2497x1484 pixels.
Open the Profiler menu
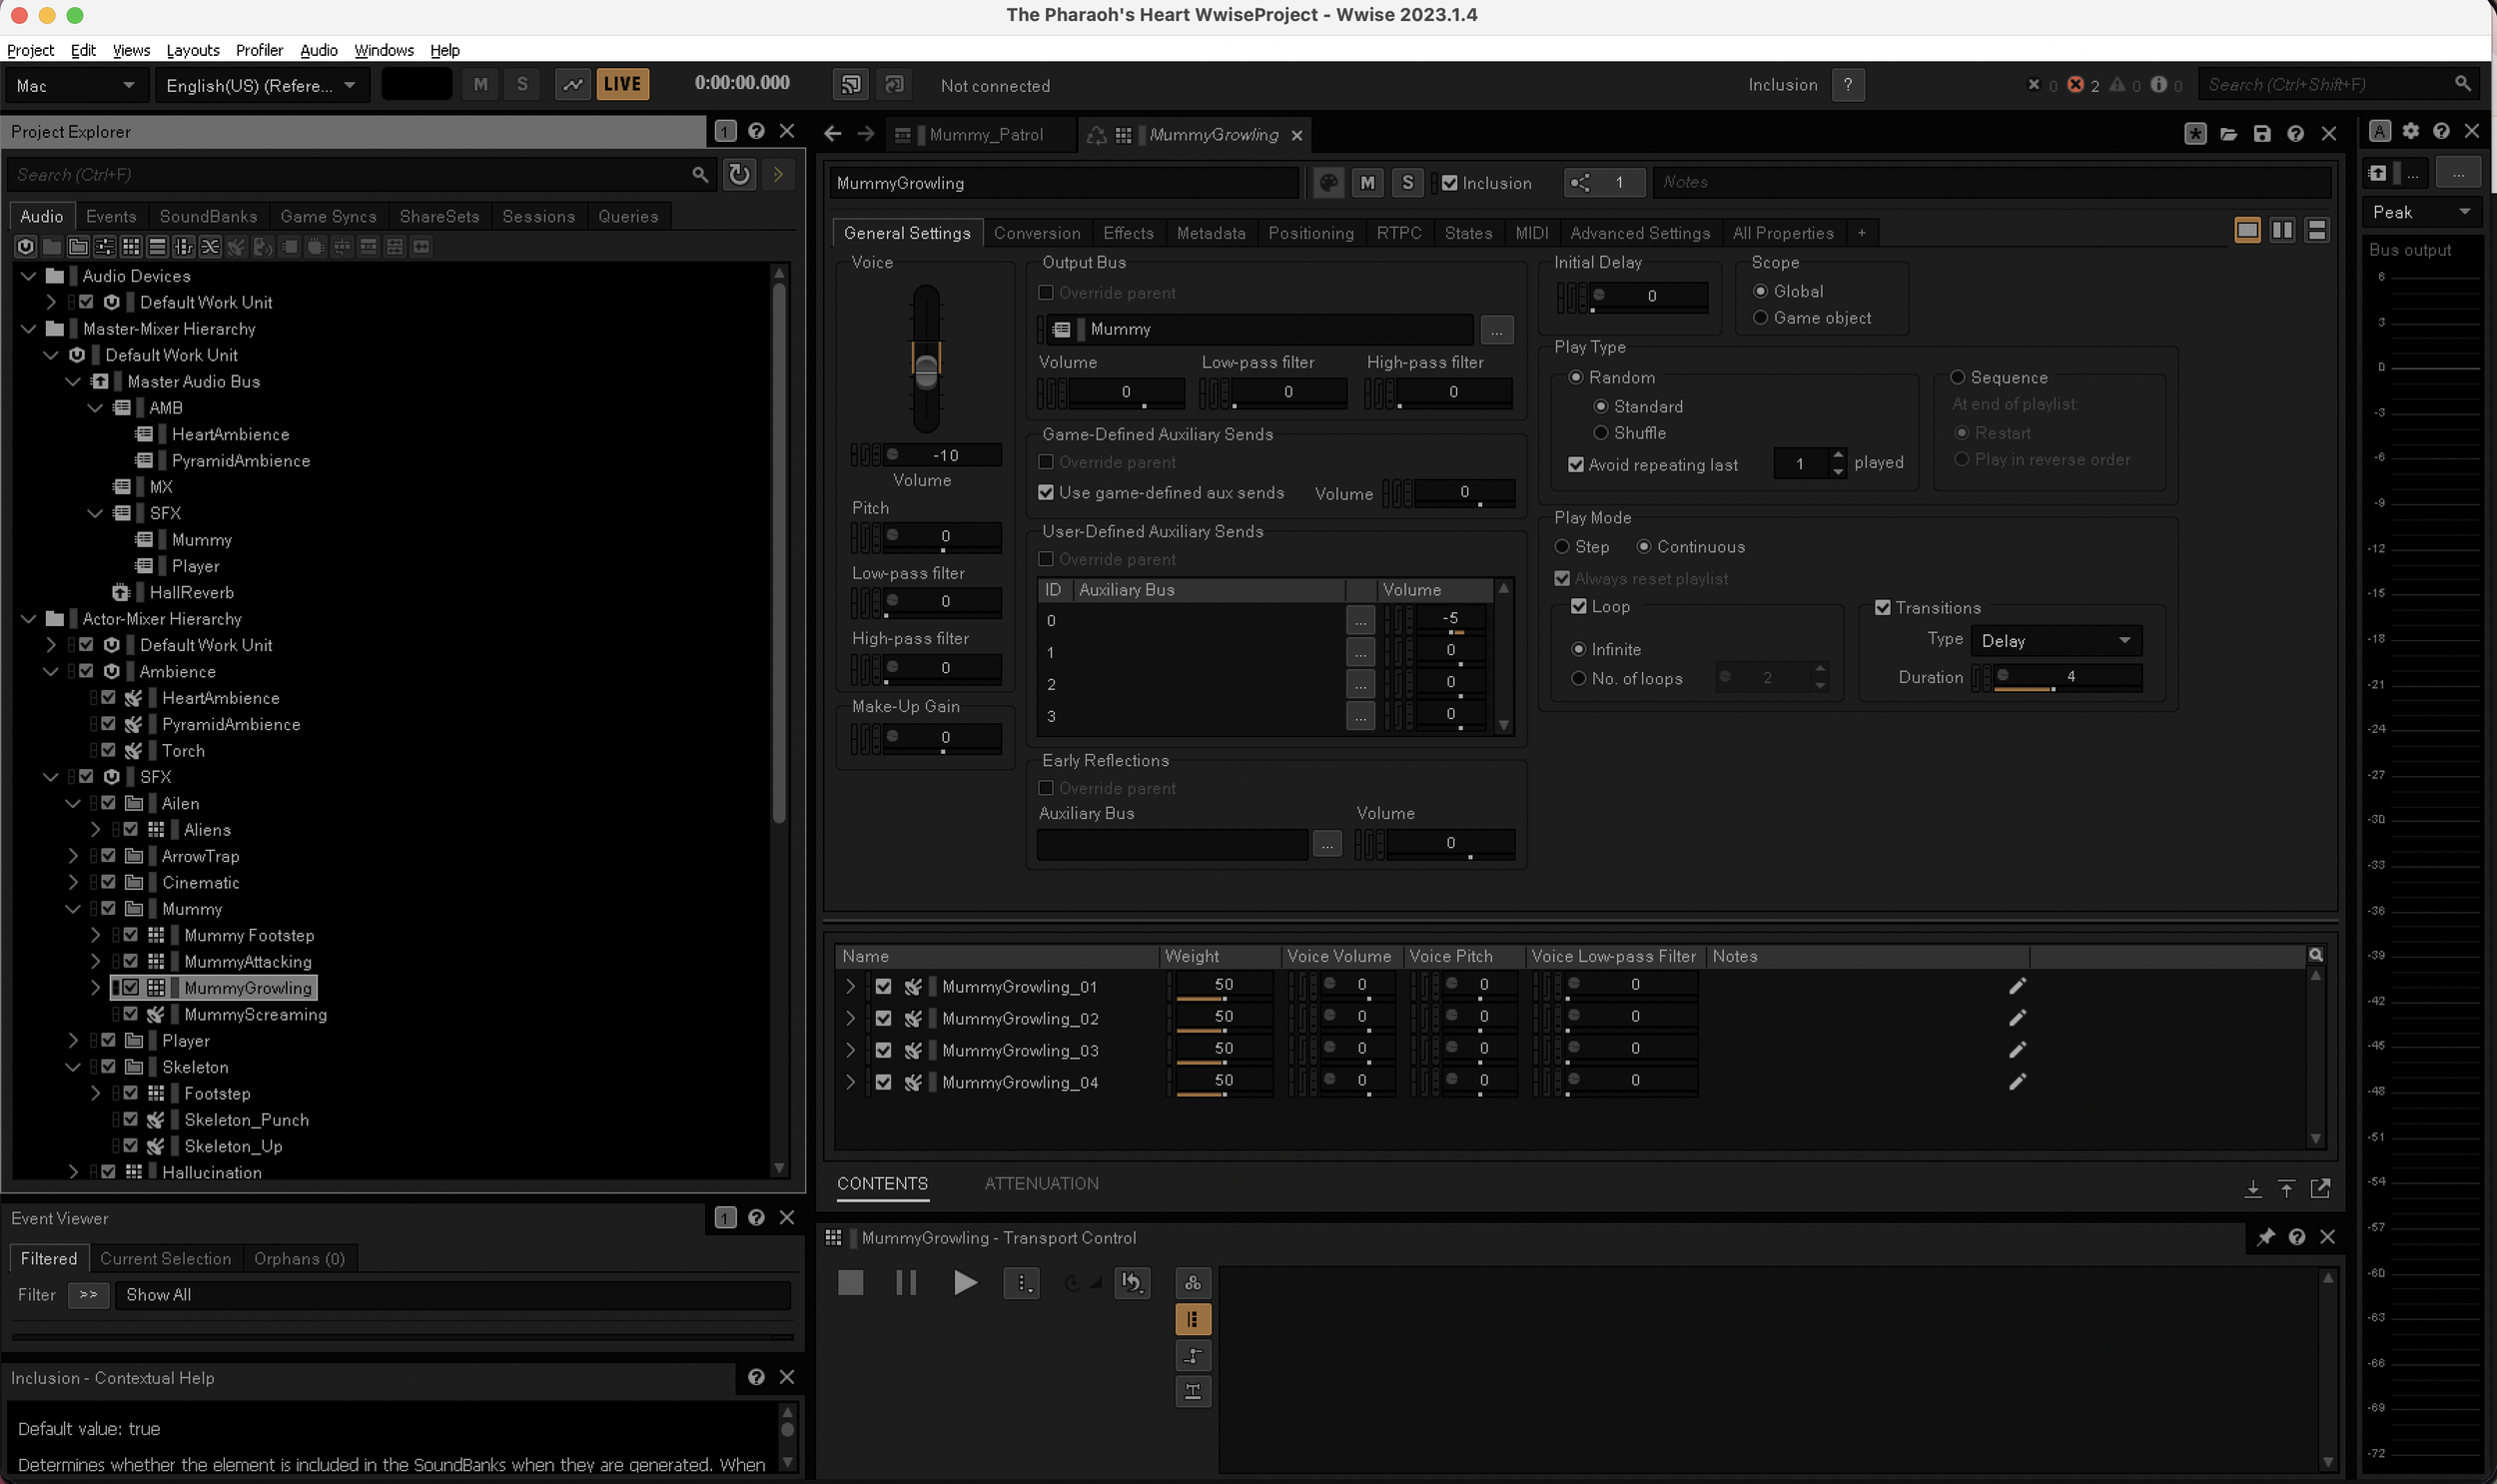point(259,50)
